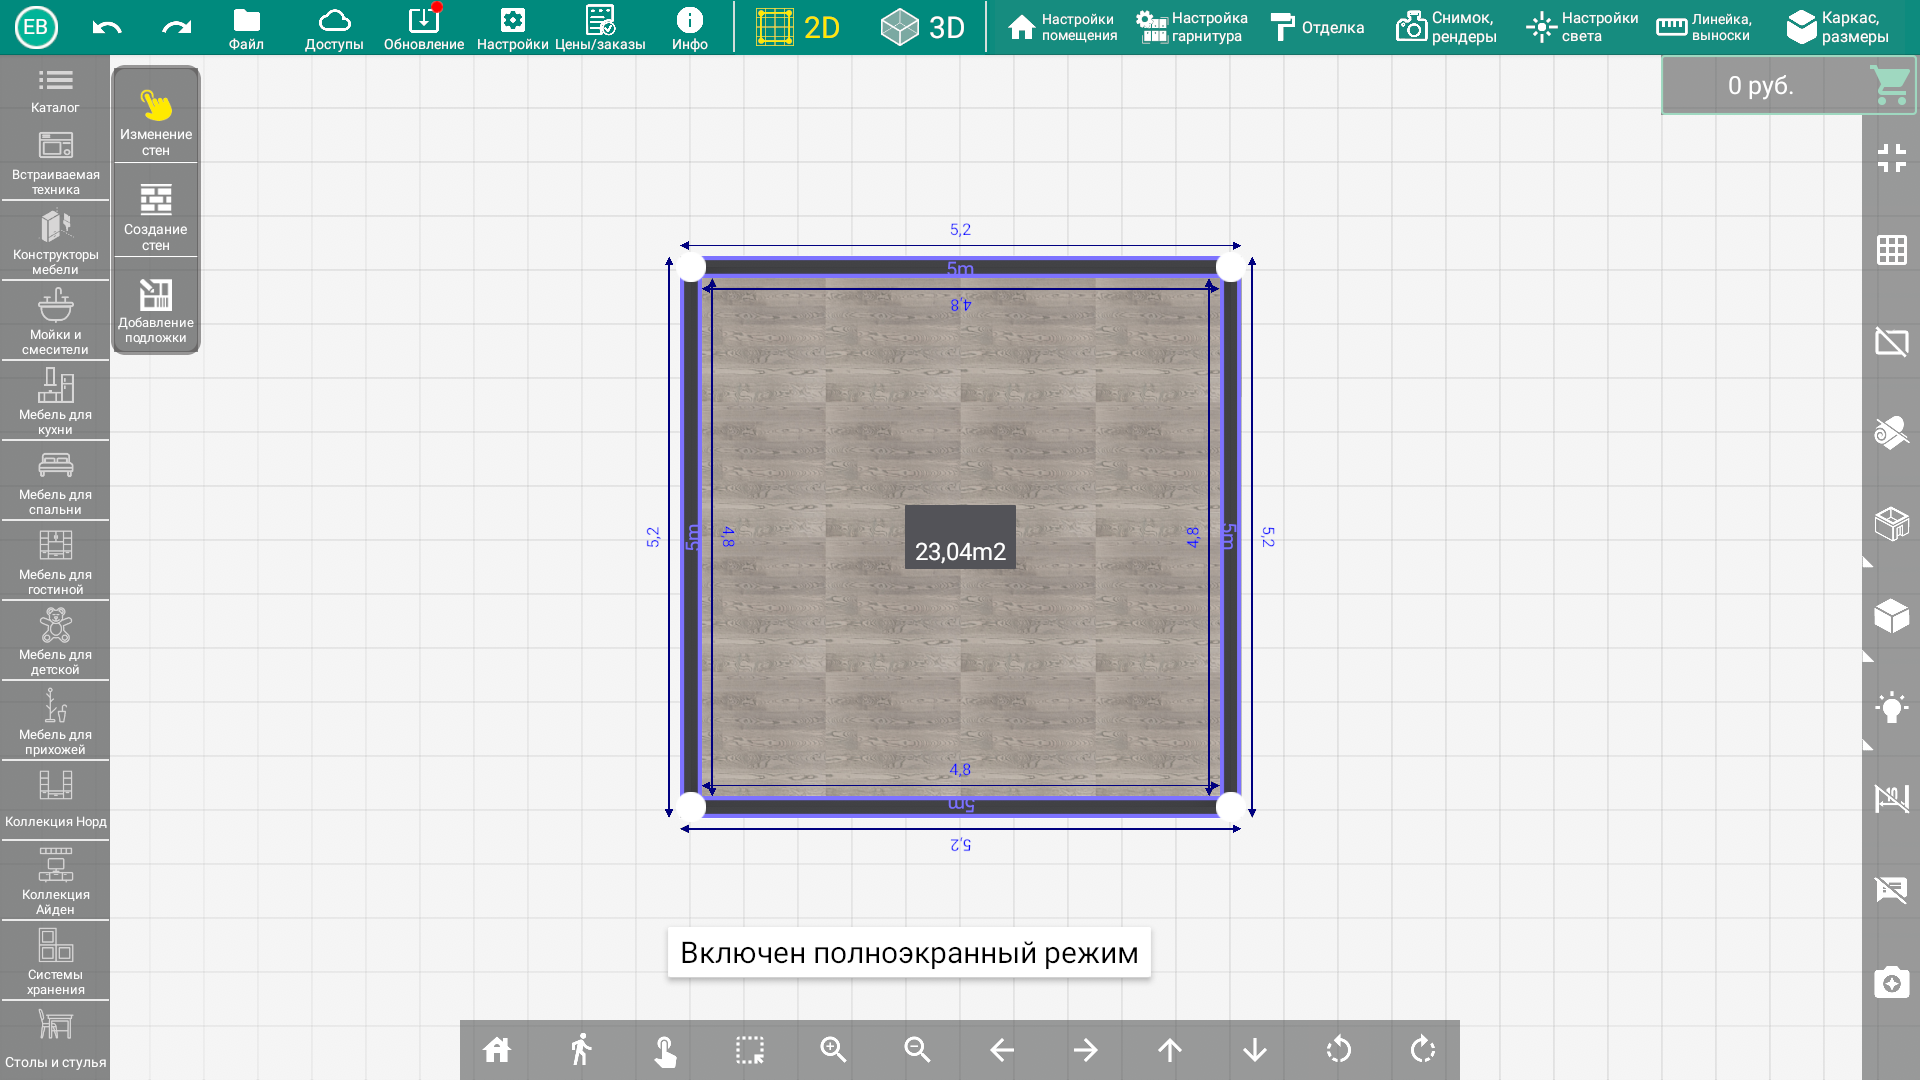Screen dimensions: 1920x1080
Task: Rotate view clockwise
Action: click(x=1423, y=1050)
